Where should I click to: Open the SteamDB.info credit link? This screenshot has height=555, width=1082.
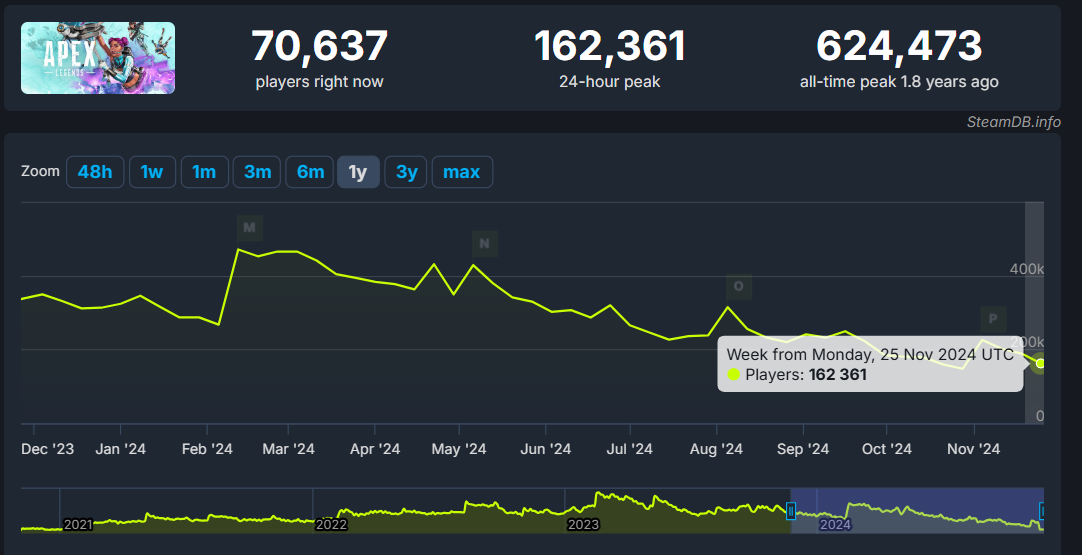point(1013,122)
